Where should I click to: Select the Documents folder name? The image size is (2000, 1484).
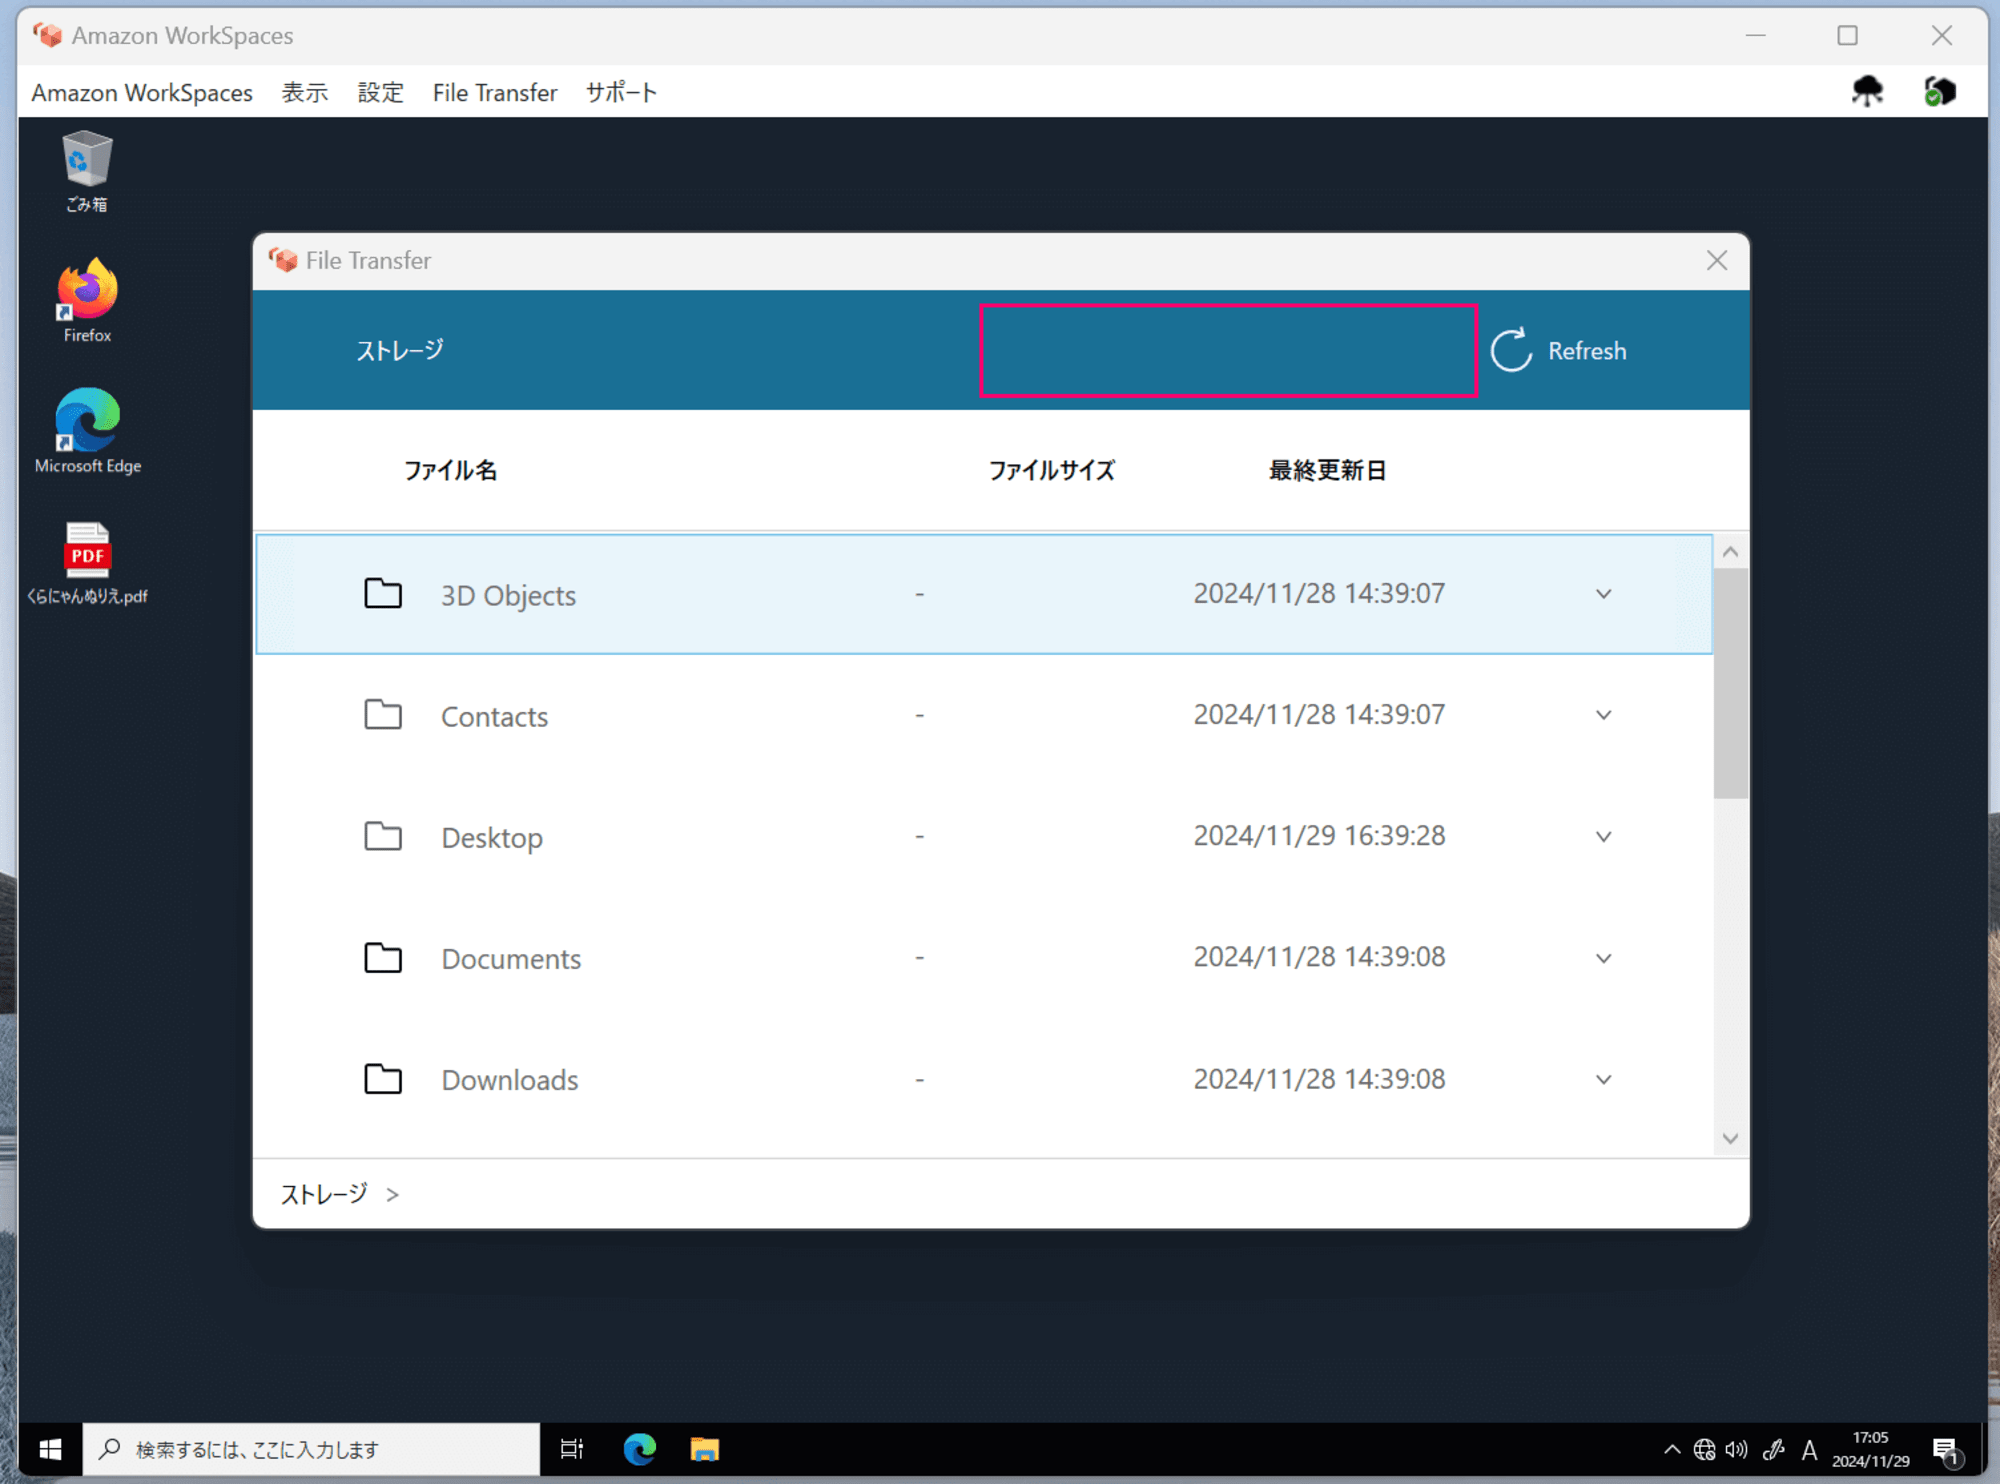[x=511, y=958]
